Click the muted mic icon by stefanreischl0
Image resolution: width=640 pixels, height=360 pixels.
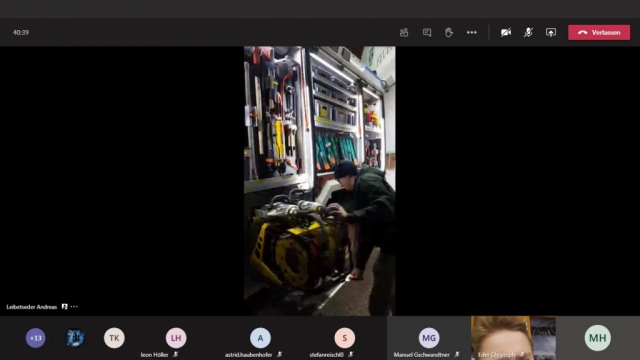coord(351,354)
